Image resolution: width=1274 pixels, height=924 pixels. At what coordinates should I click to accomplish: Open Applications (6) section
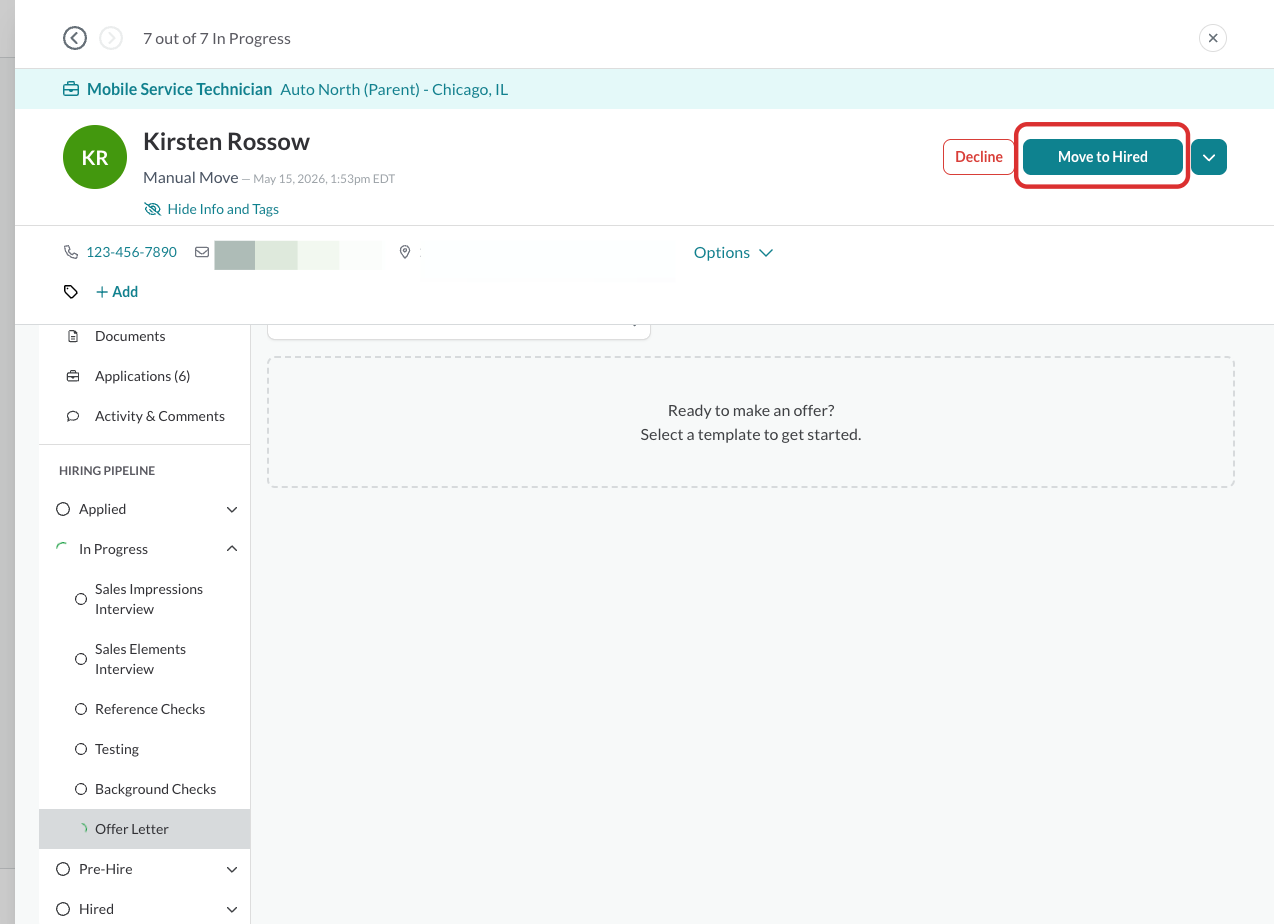coord(144,376)
